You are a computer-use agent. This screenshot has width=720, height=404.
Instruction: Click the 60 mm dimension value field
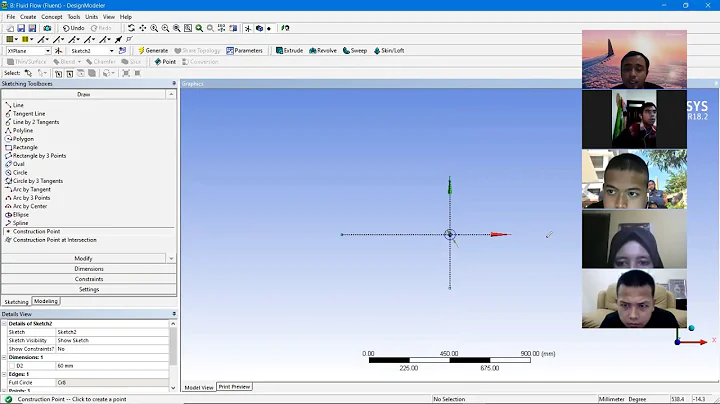click(112, 366)
